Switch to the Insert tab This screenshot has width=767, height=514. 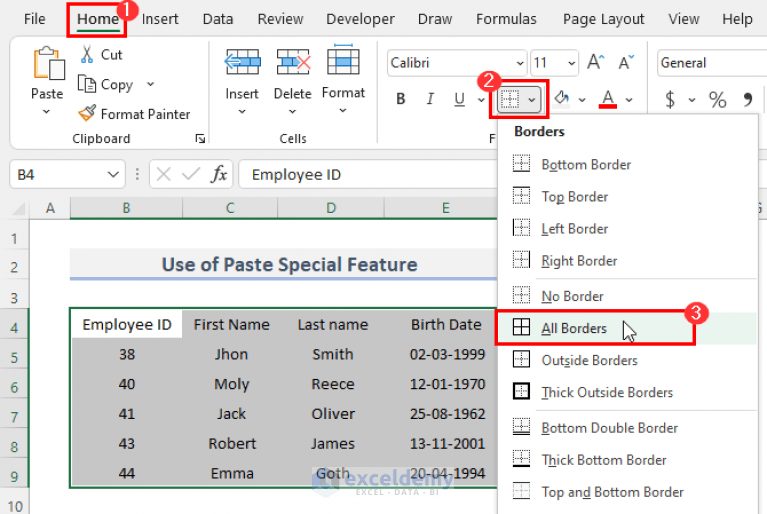point(160,19)
